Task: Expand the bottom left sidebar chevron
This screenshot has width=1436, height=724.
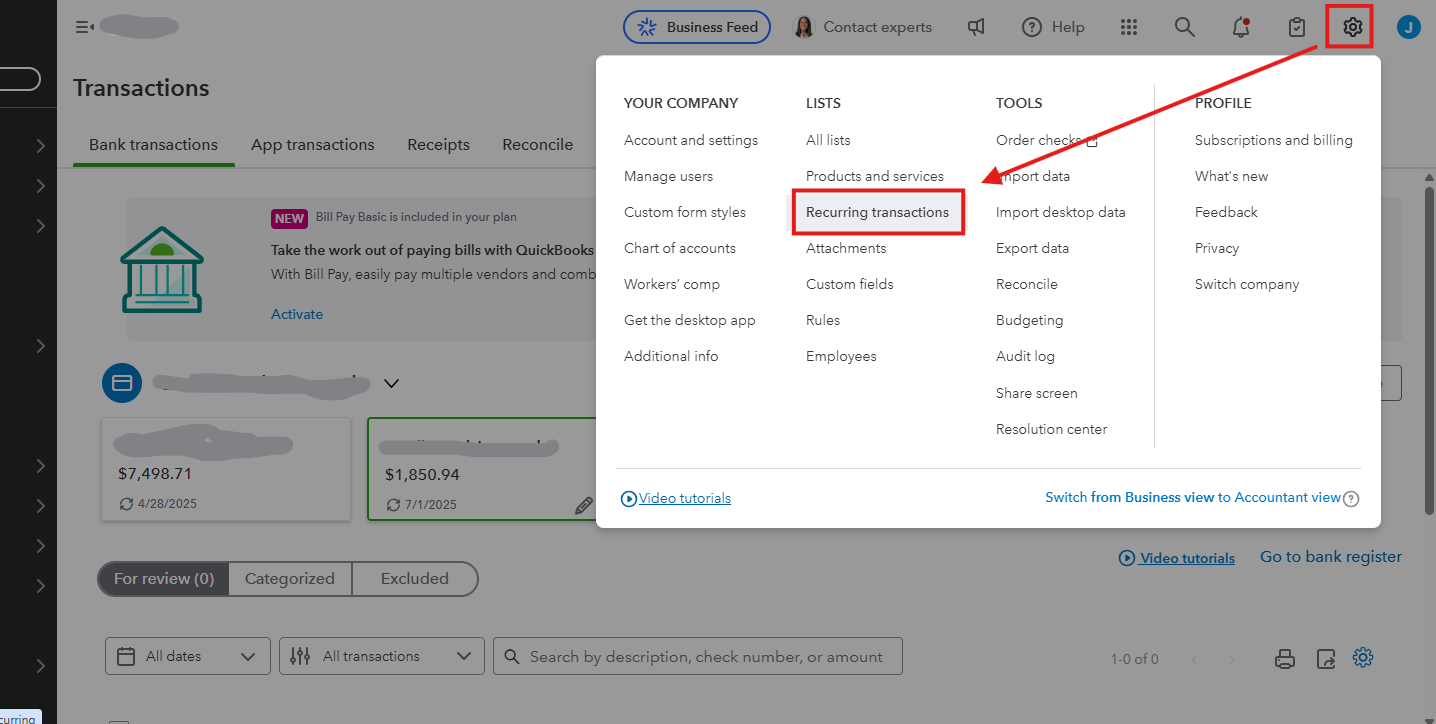Action: tap(40, 666)
